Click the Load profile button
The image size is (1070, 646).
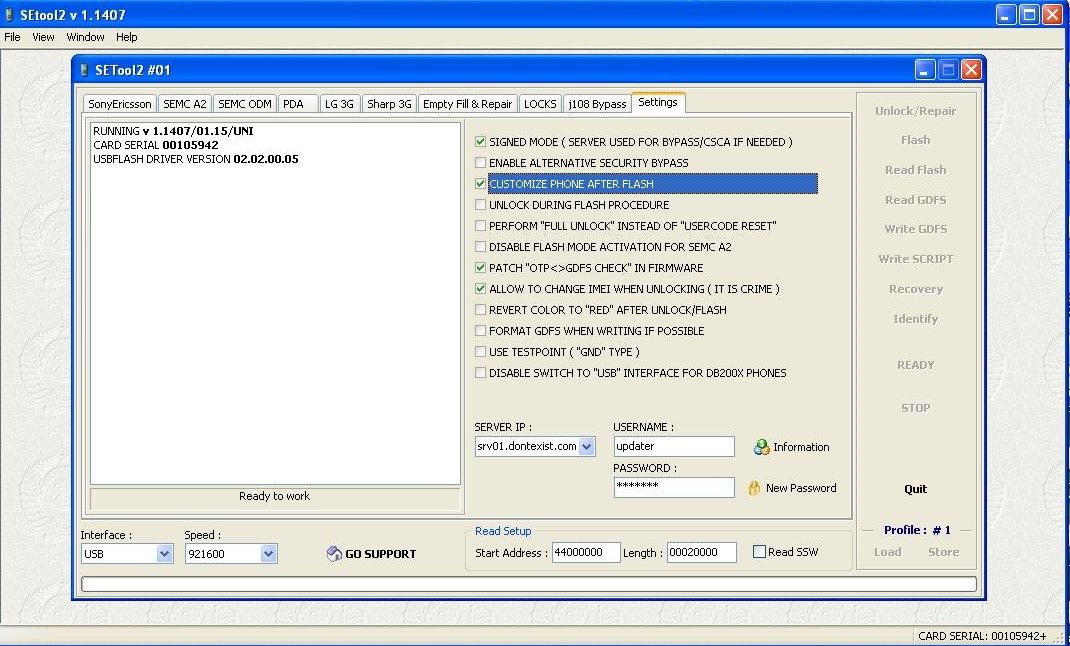pyautogui.click(x=887, y=552)
